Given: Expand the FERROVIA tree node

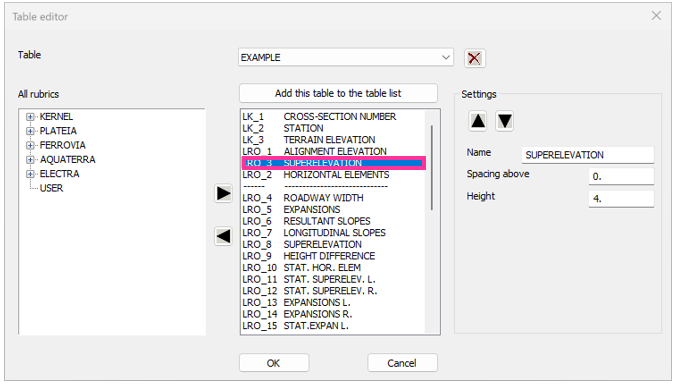Looking at the screenshot, I should 30,145.
